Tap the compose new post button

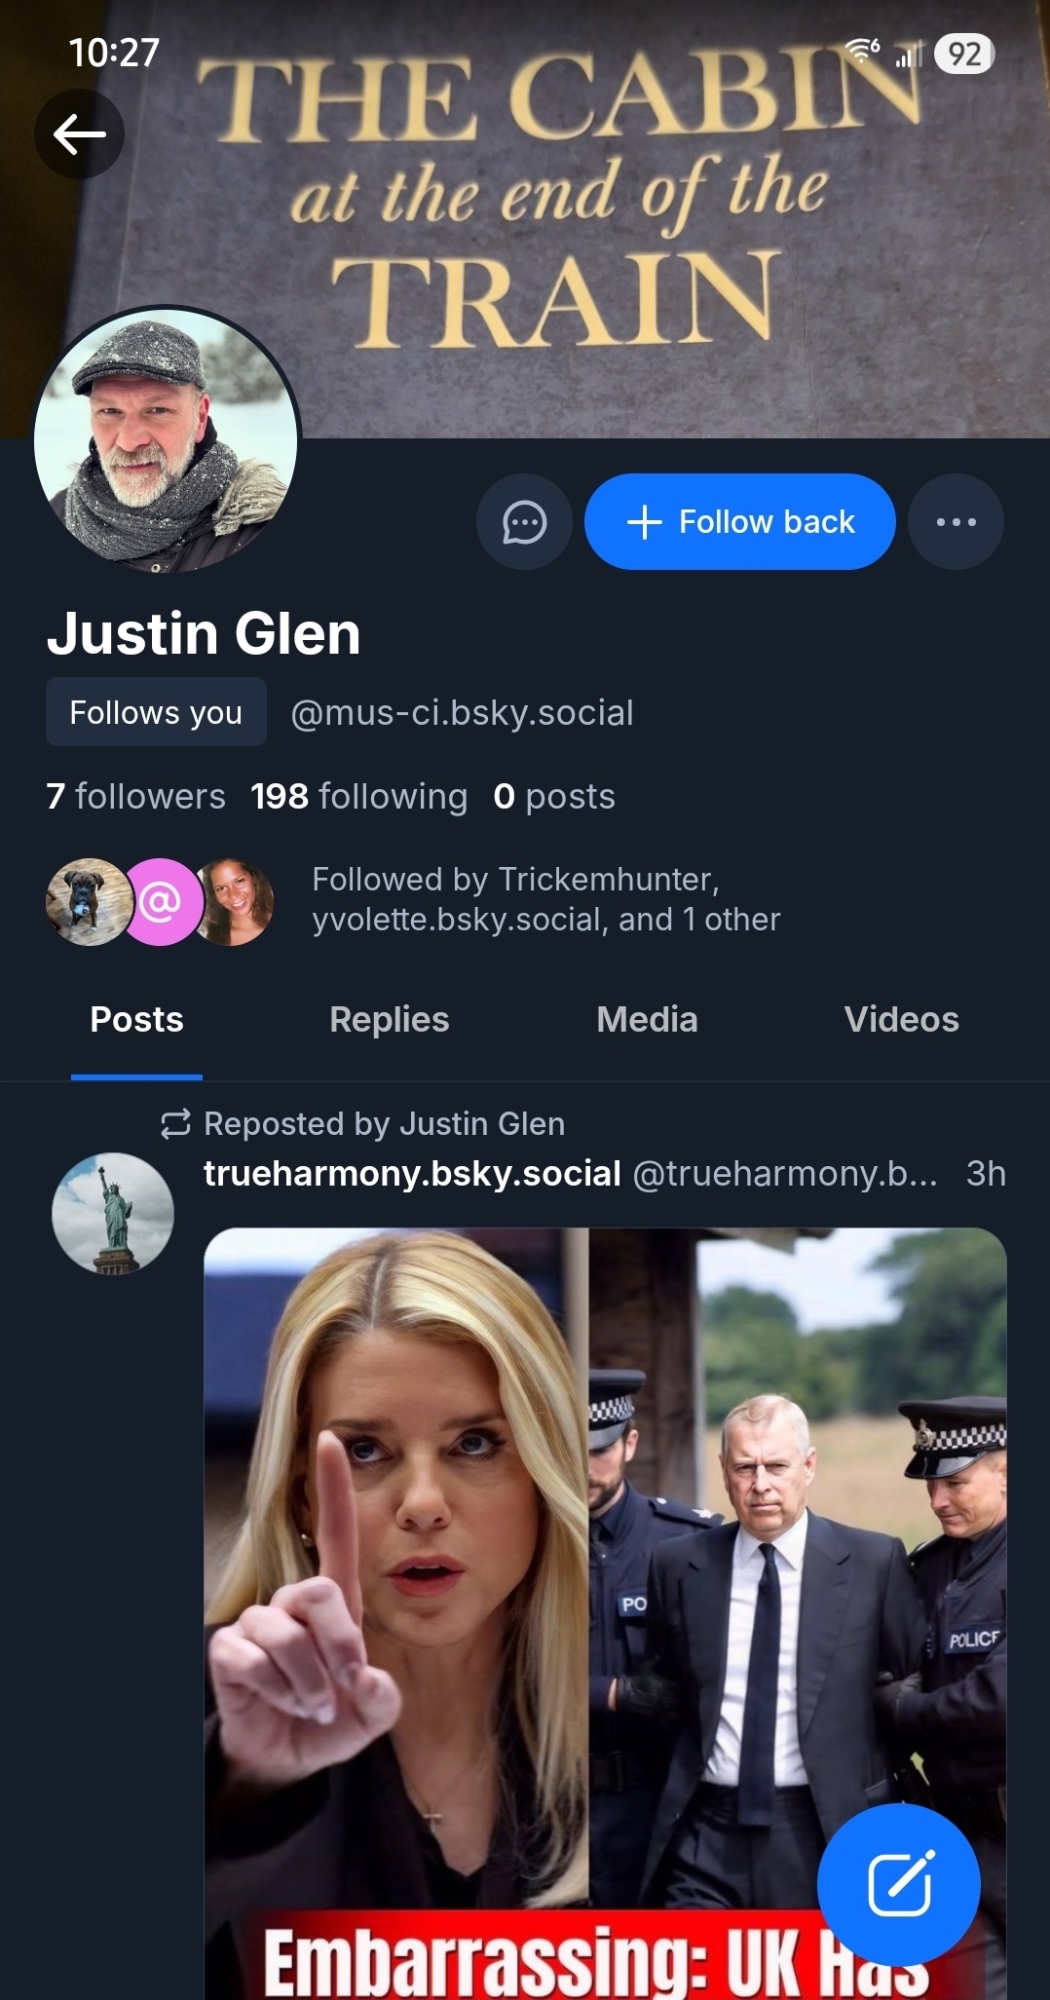(898, 1884)
